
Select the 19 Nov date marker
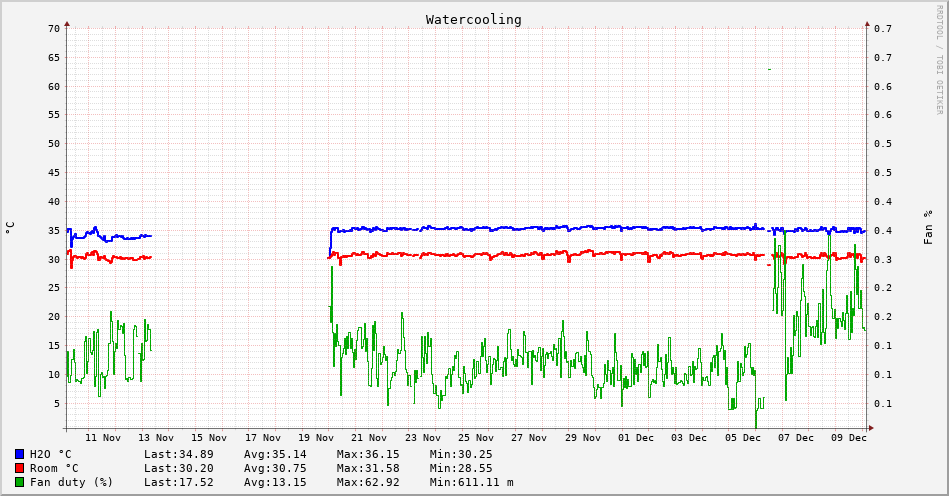point(316,437)
